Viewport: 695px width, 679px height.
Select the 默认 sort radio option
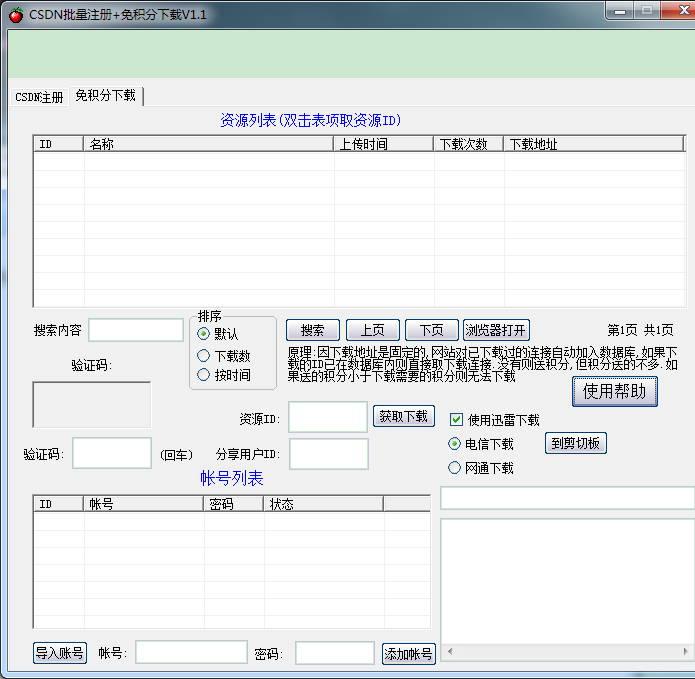click(x=204, y=334)
